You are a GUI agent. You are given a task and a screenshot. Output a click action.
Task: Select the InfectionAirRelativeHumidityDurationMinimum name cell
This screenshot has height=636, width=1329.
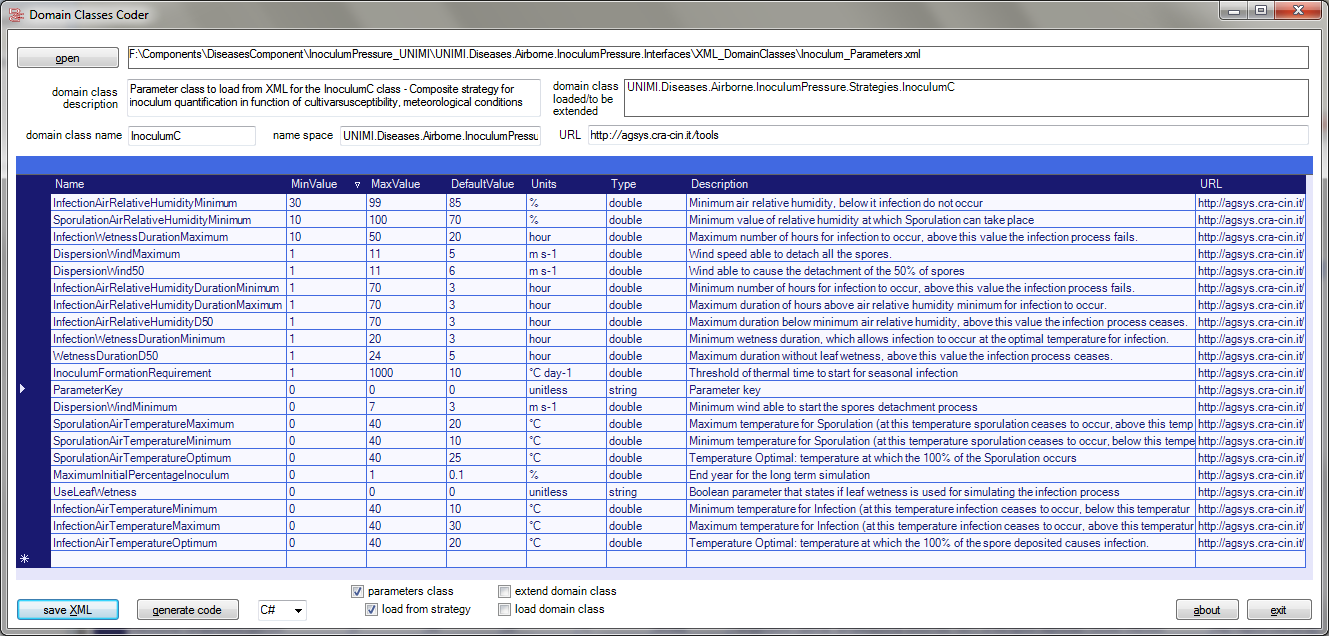pos(168,288)
